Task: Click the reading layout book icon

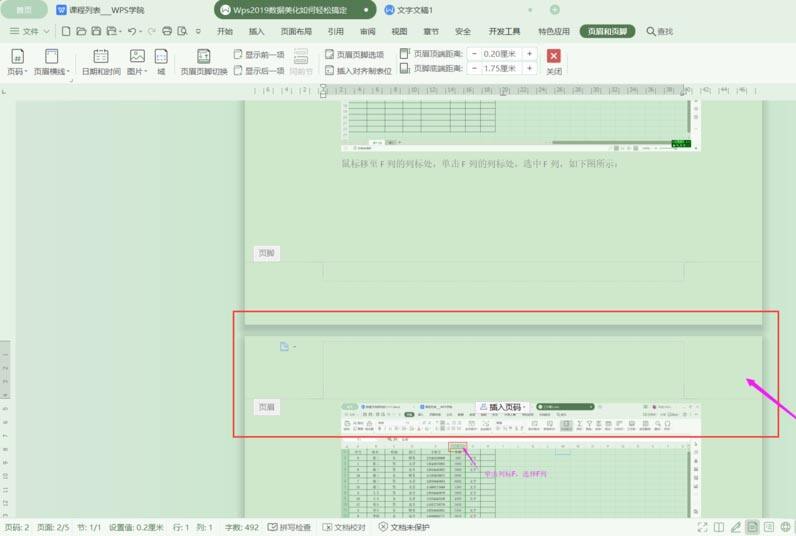Action: coord(719,527)
